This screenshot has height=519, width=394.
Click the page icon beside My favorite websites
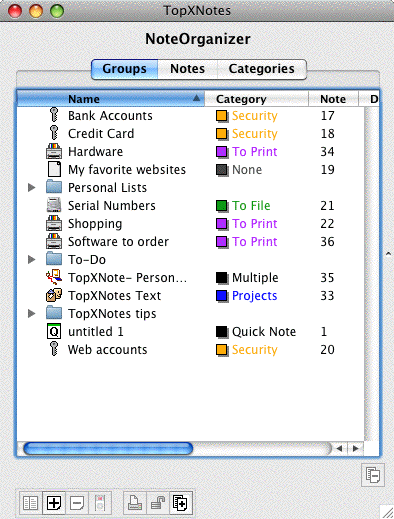[54, 169]
